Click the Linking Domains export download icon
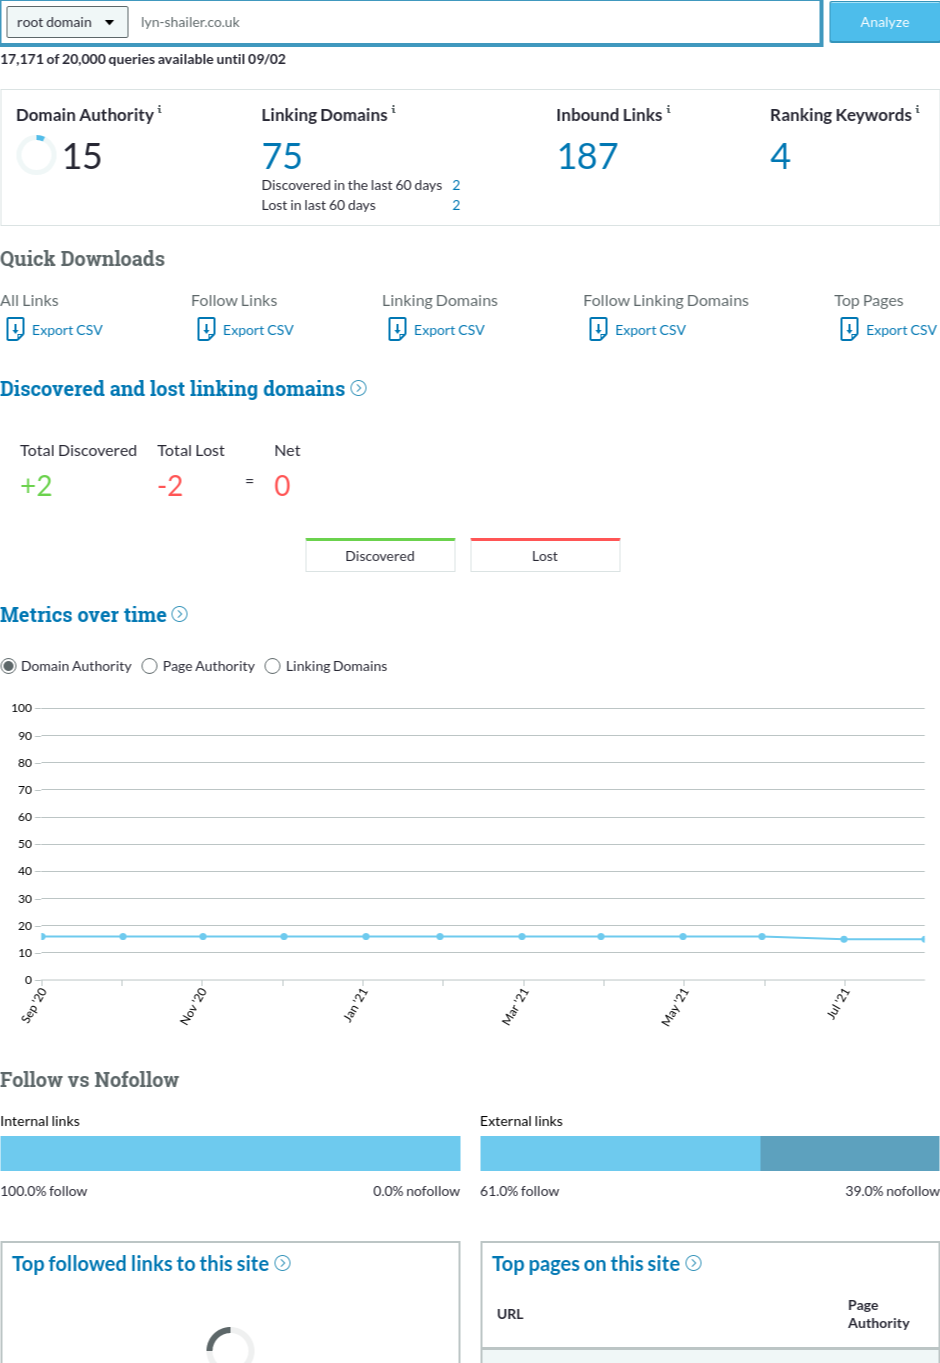940x1363 pixels. click(398, 329)
